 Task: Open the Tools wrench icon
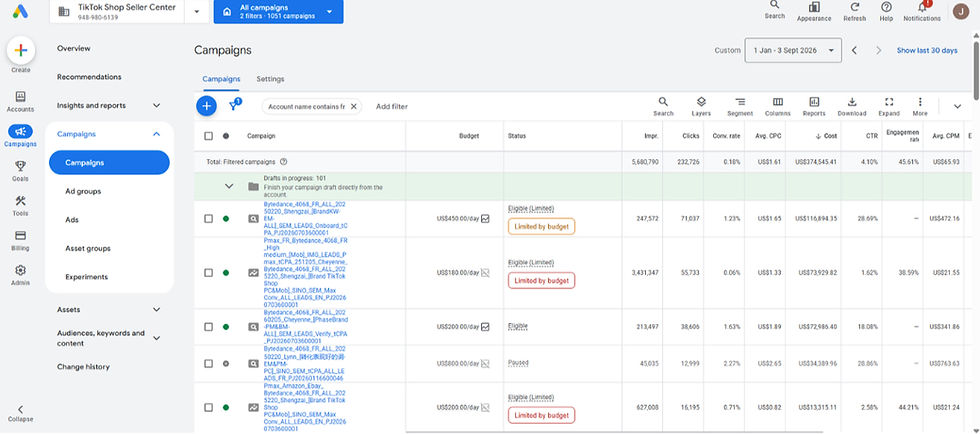tap(21, 201)
